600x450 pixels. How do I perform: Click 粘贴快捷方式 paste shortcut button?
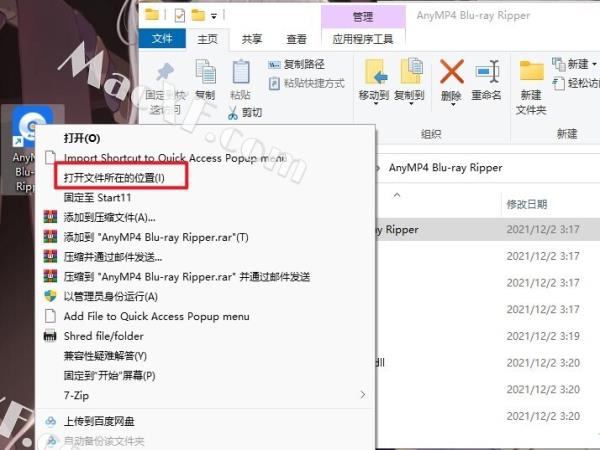(x=307, y=83)
